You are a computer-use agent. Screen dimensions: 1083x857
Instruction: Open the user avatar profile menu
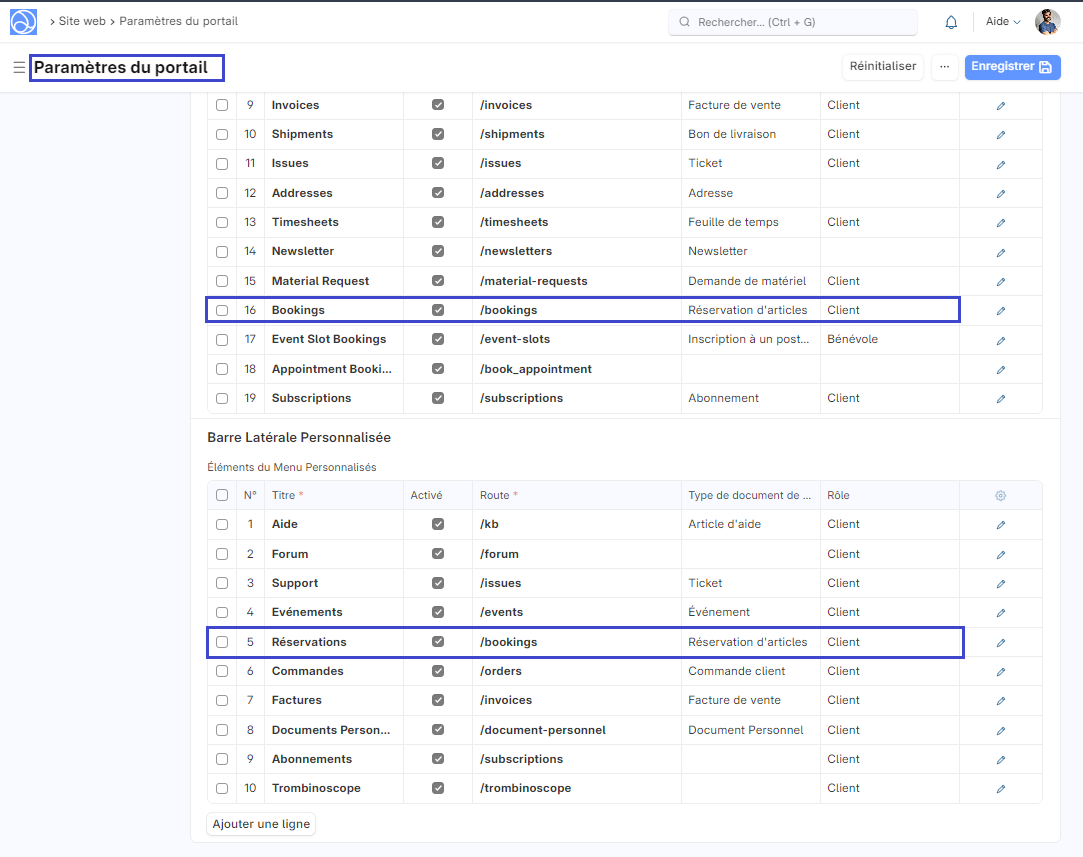[x=1047, y=22]
